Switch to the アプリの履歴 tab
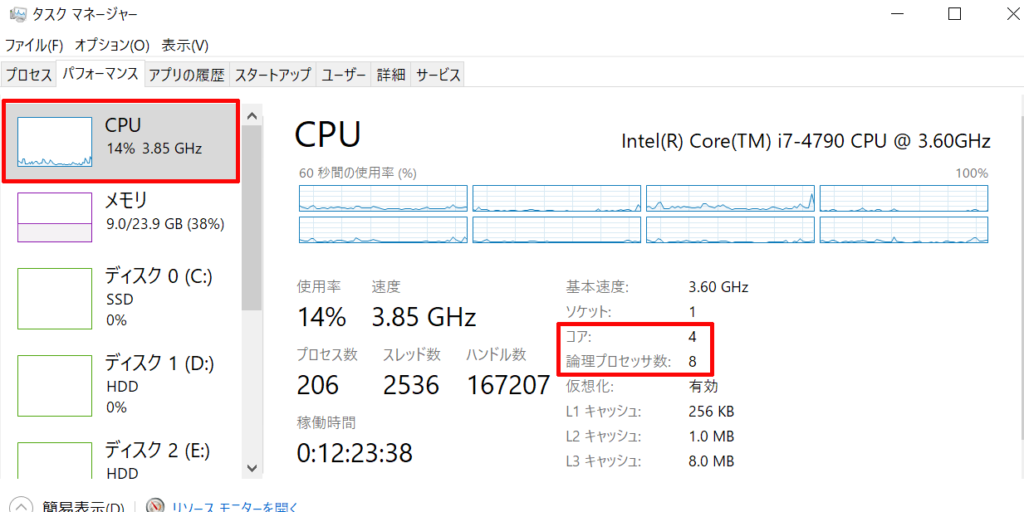The image size is (1024, 512). point(186,74)
